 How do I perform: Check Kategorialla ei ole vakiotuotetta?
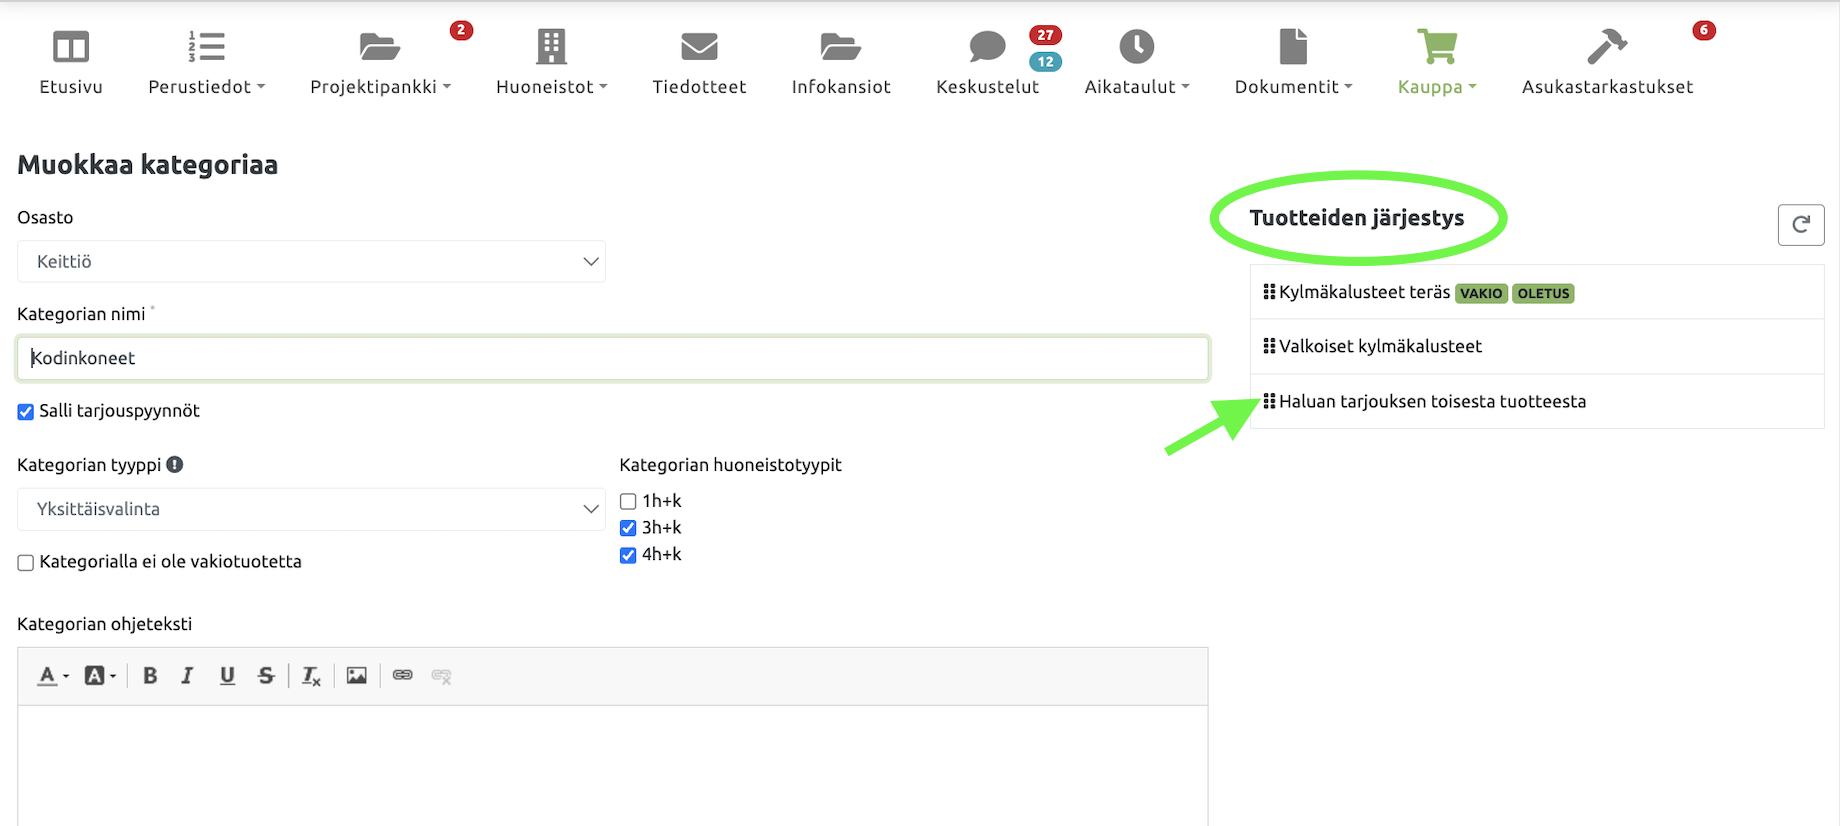(26, 563)
